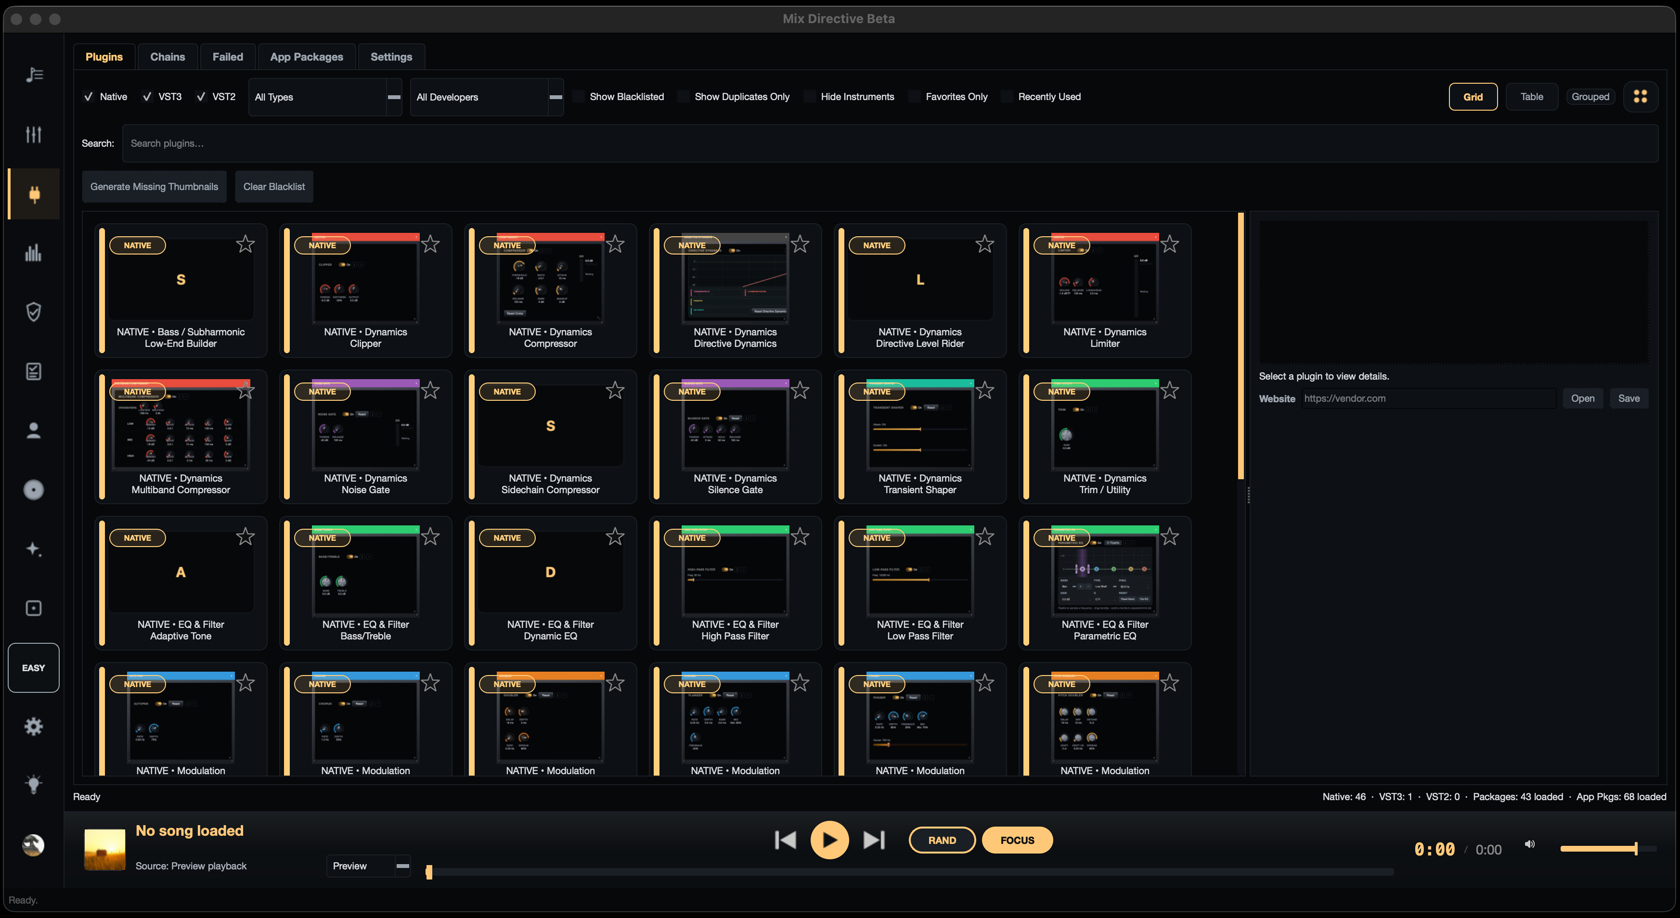Open the mixer faders sidebar icon

[34, 134]
